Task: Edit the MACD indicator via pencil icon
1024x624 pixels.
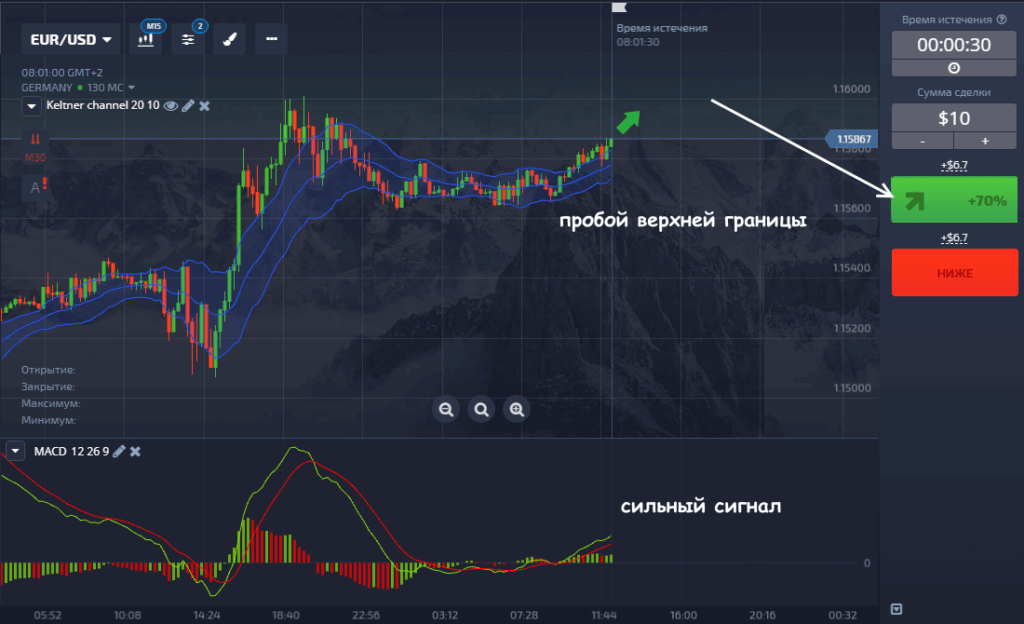Action: tap(119, 451)
